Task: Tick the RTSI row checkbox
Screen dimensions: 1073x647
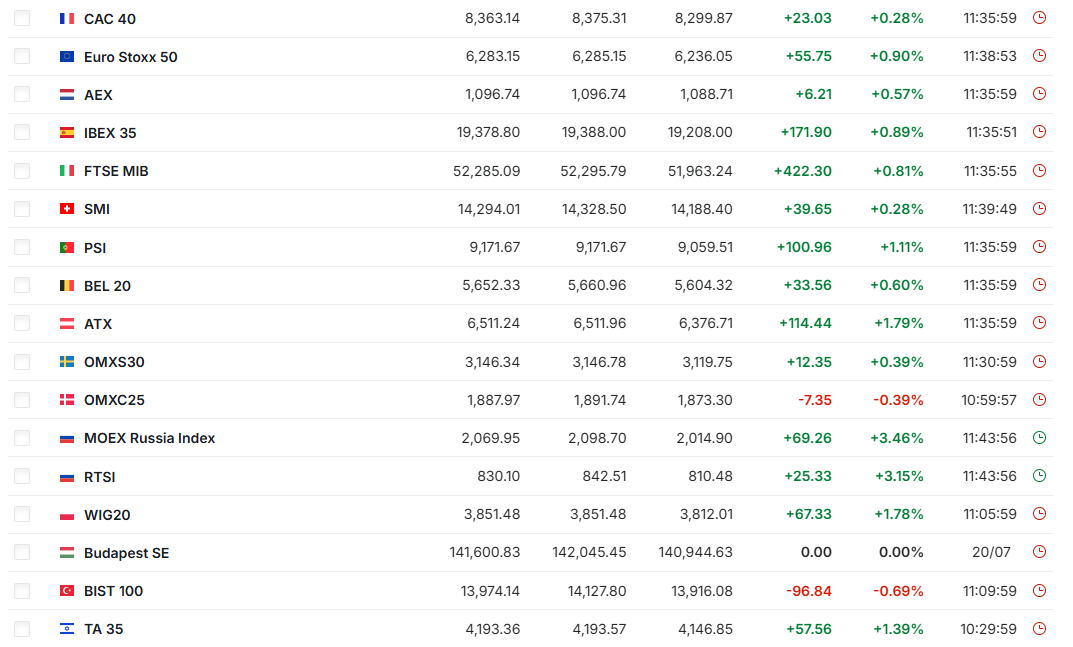Action: [x=22, y=476]
